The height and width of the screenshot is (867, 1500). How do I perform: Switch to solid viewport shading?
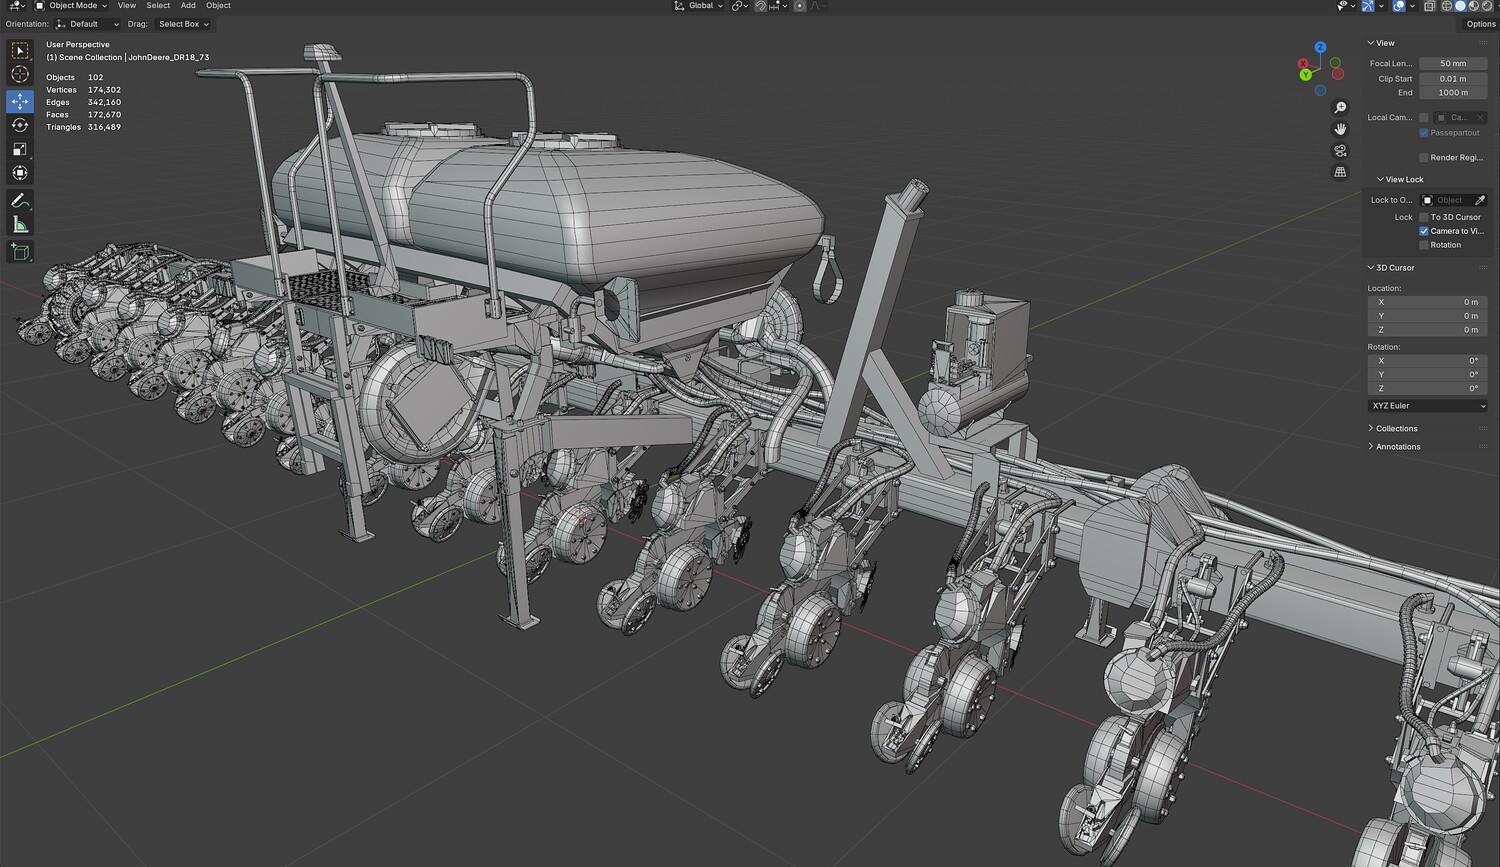tap(1461, 6)
